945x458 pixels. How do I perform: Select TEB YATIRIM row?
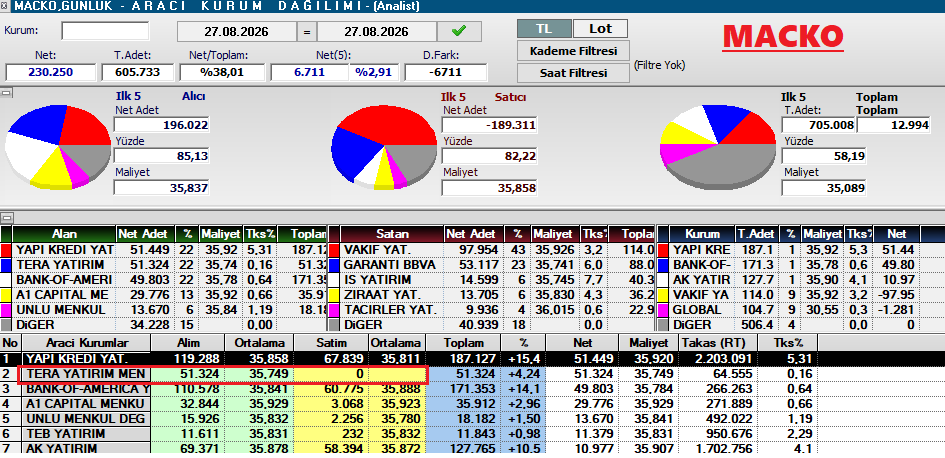[x=472, y=434]
